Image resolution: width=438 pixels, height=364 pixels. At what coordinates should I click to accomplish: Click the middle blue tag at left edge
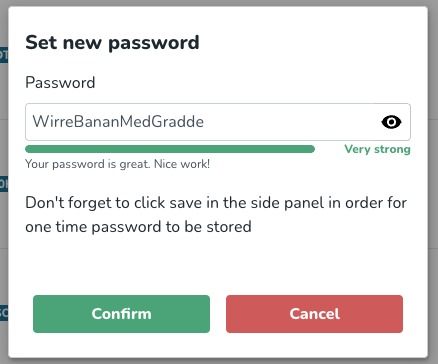4,184
